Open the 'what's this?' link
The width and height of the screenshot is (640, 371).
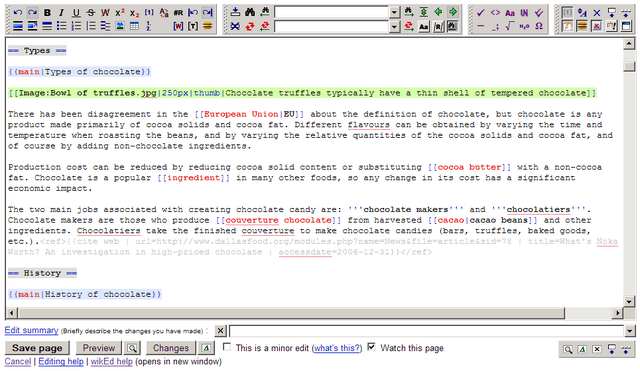tap(337, 348)
